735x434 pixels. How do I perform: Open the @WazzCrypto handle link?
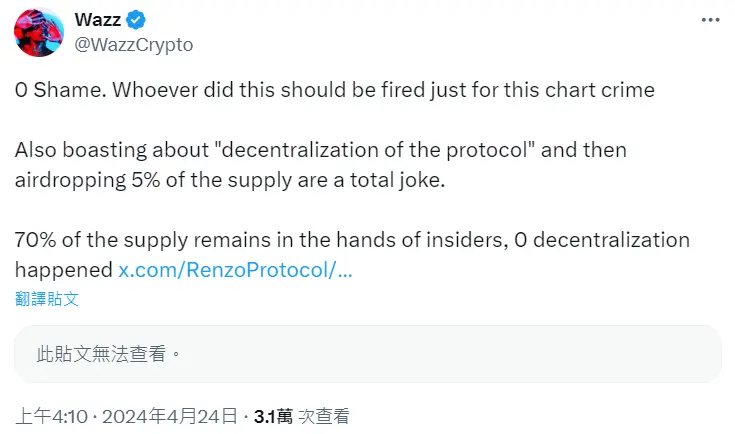coord(134,45)
